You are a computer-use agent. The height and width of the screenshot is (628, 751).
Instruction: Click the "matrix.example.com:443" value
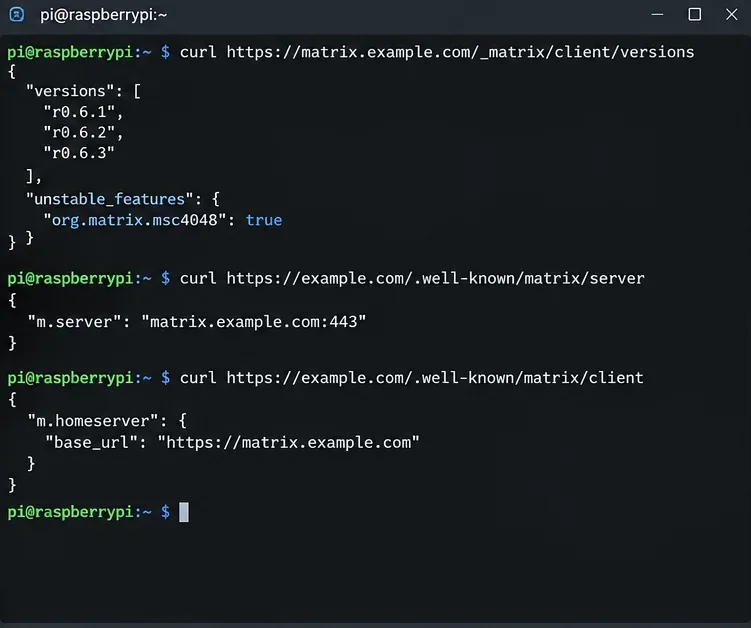coord(253,321)
